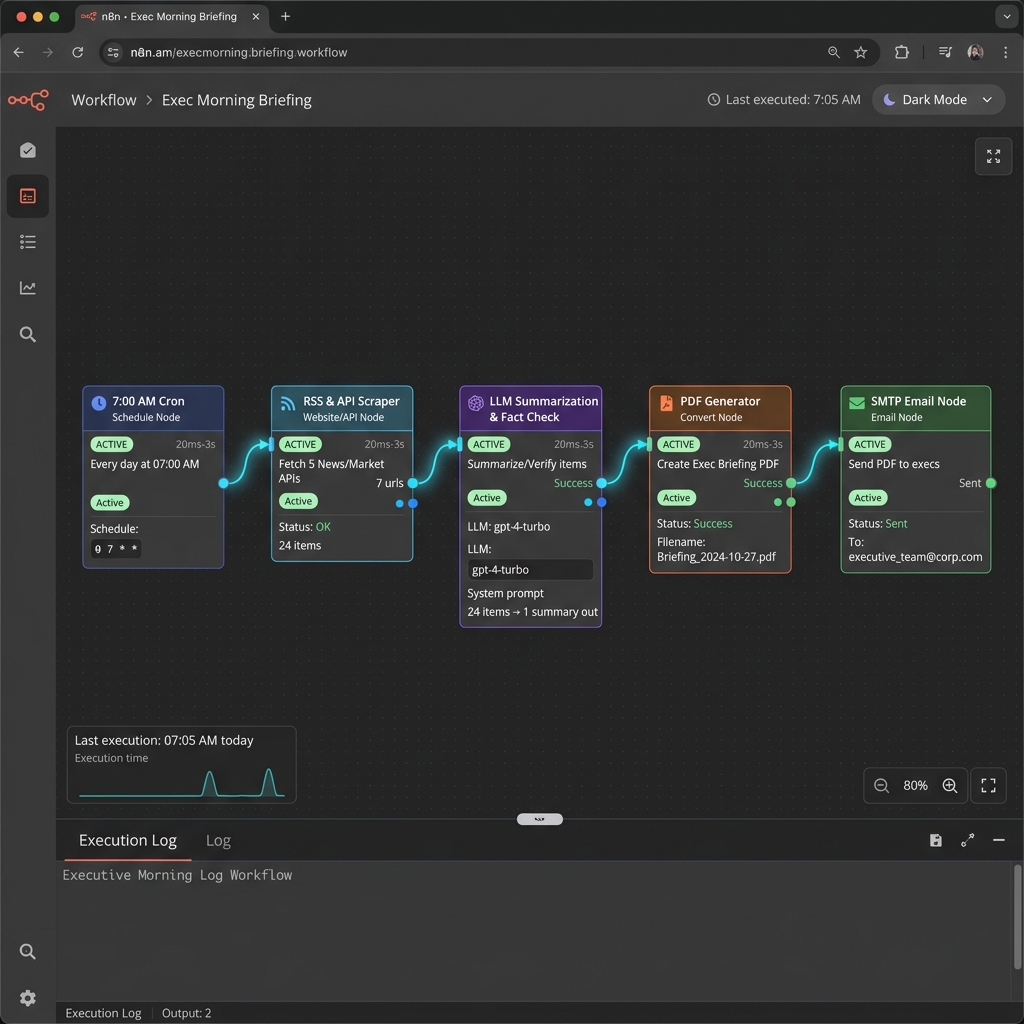Image resolution: width=1024 pixels, height=1024 pixels.
Task: Open browser extensions puzzle icon
Action: point(901,52)
